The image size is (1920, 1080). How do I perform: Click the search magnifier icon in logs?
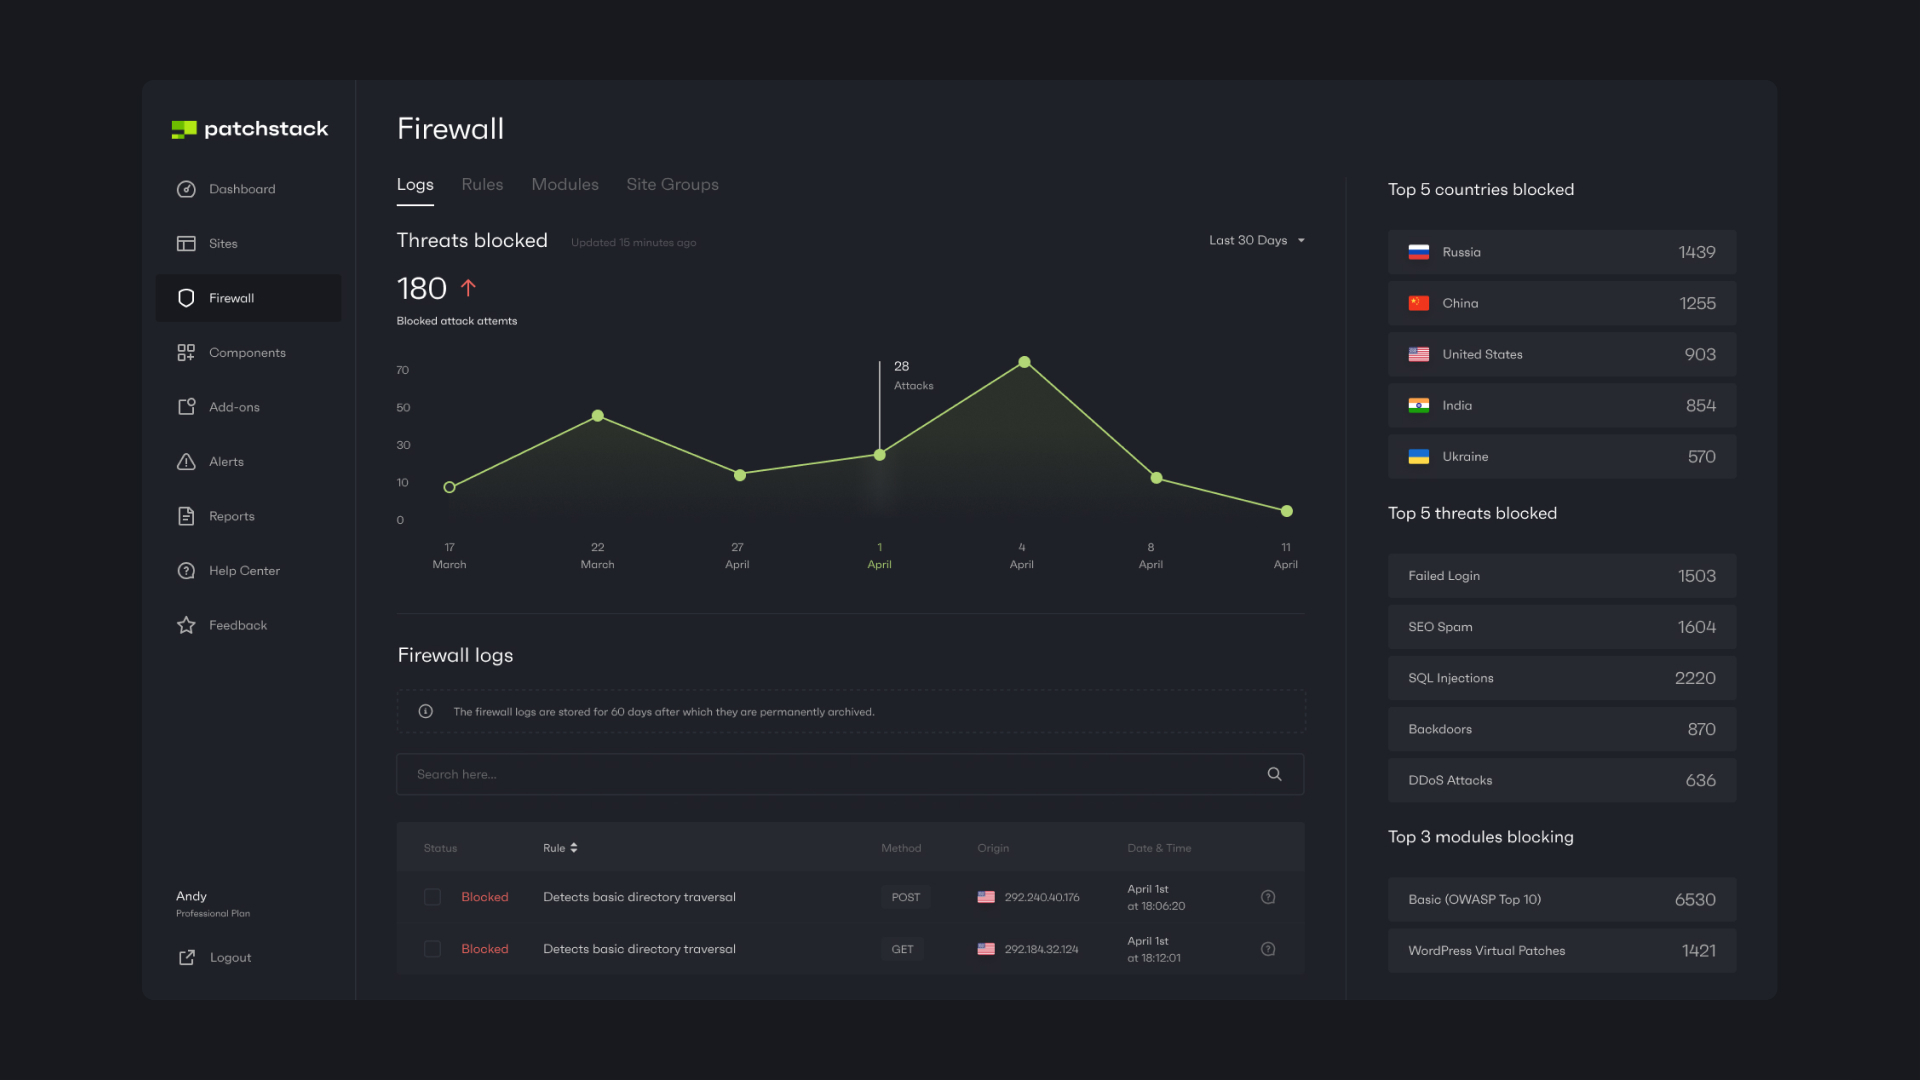tap(1274, 774)
